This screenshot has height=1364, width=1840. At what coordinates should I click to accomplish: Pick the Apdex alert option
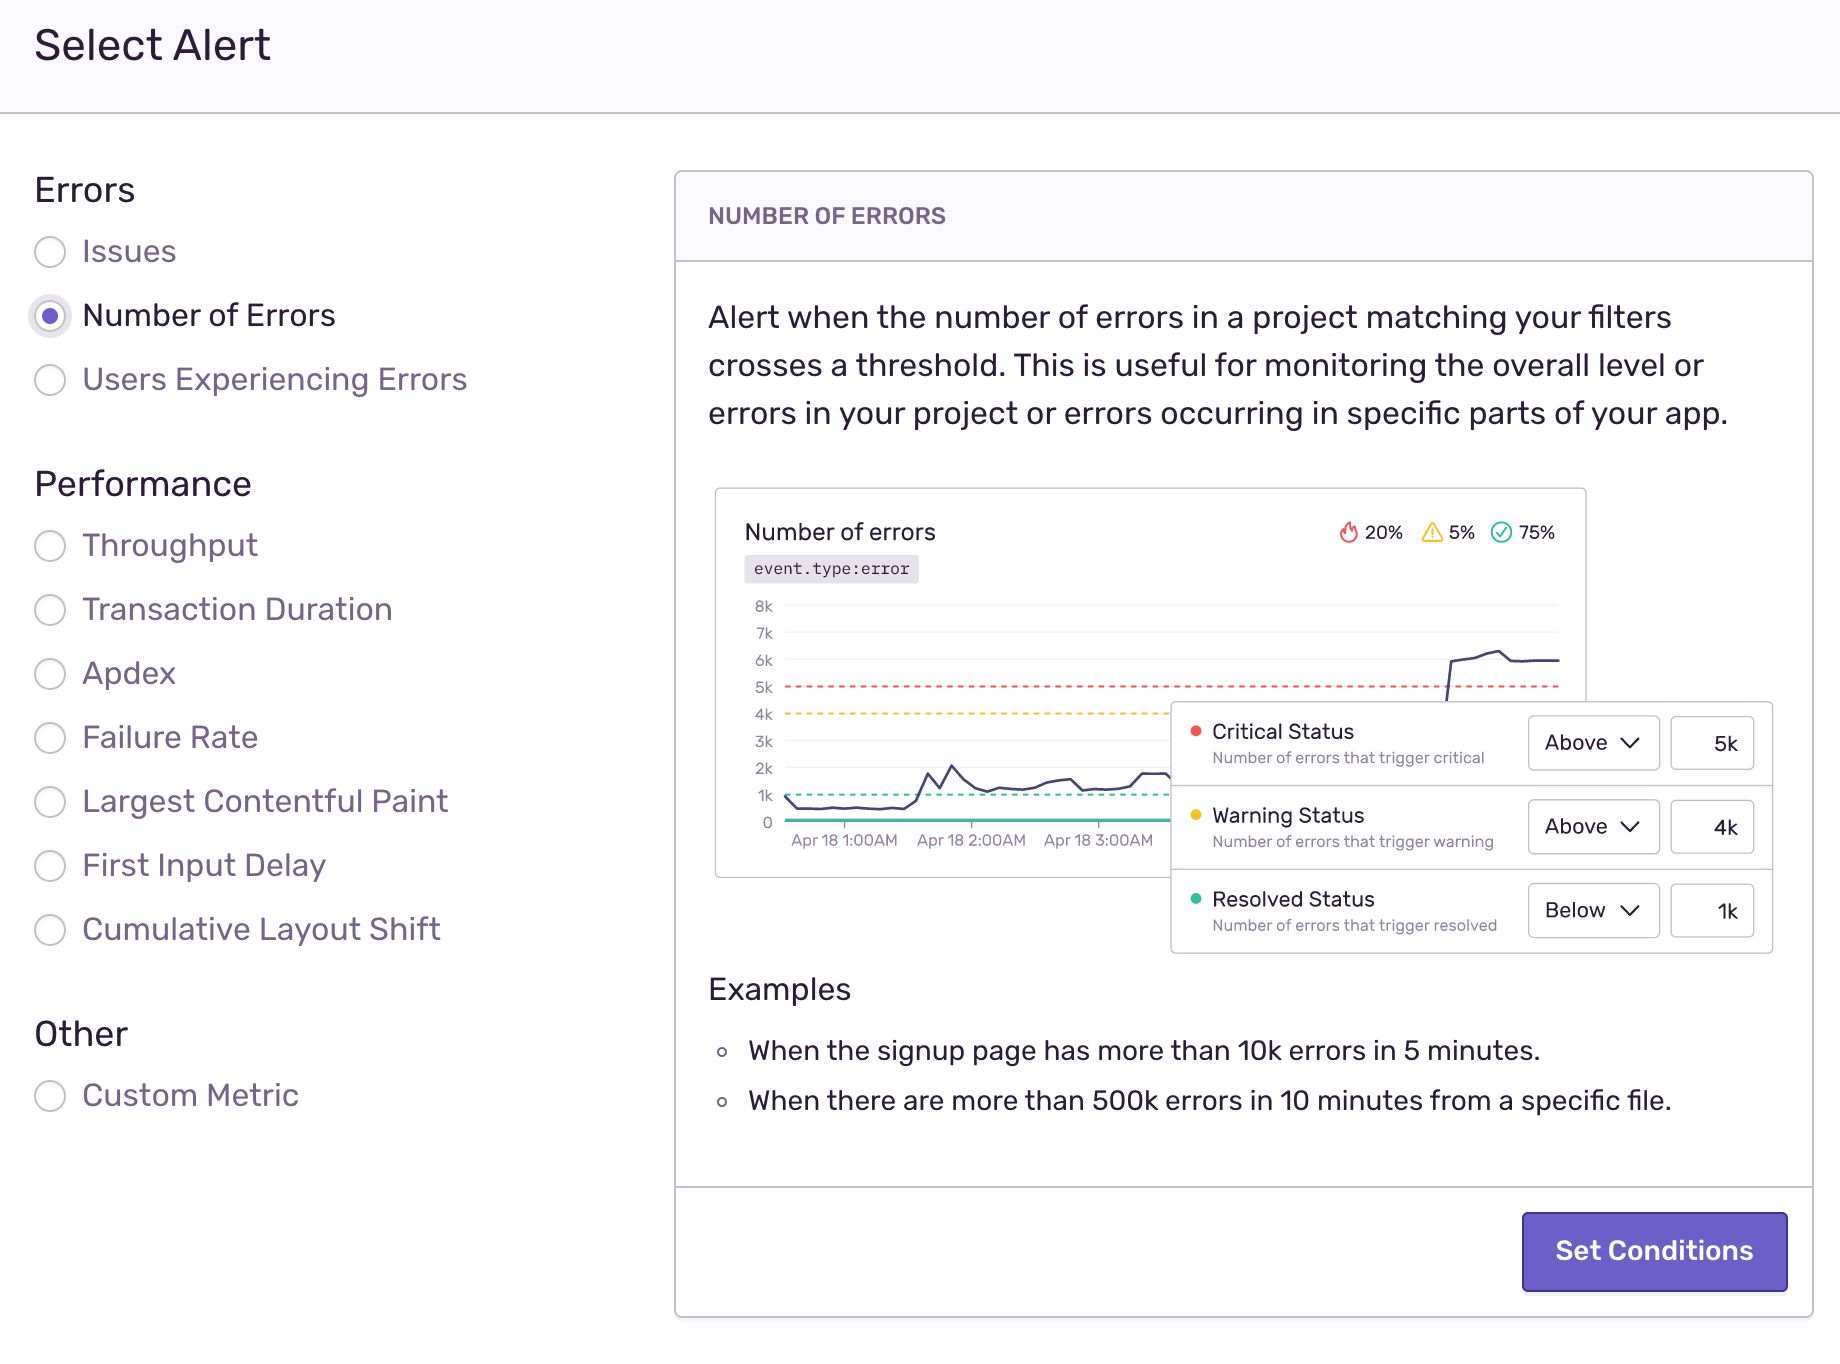point(50,674)
